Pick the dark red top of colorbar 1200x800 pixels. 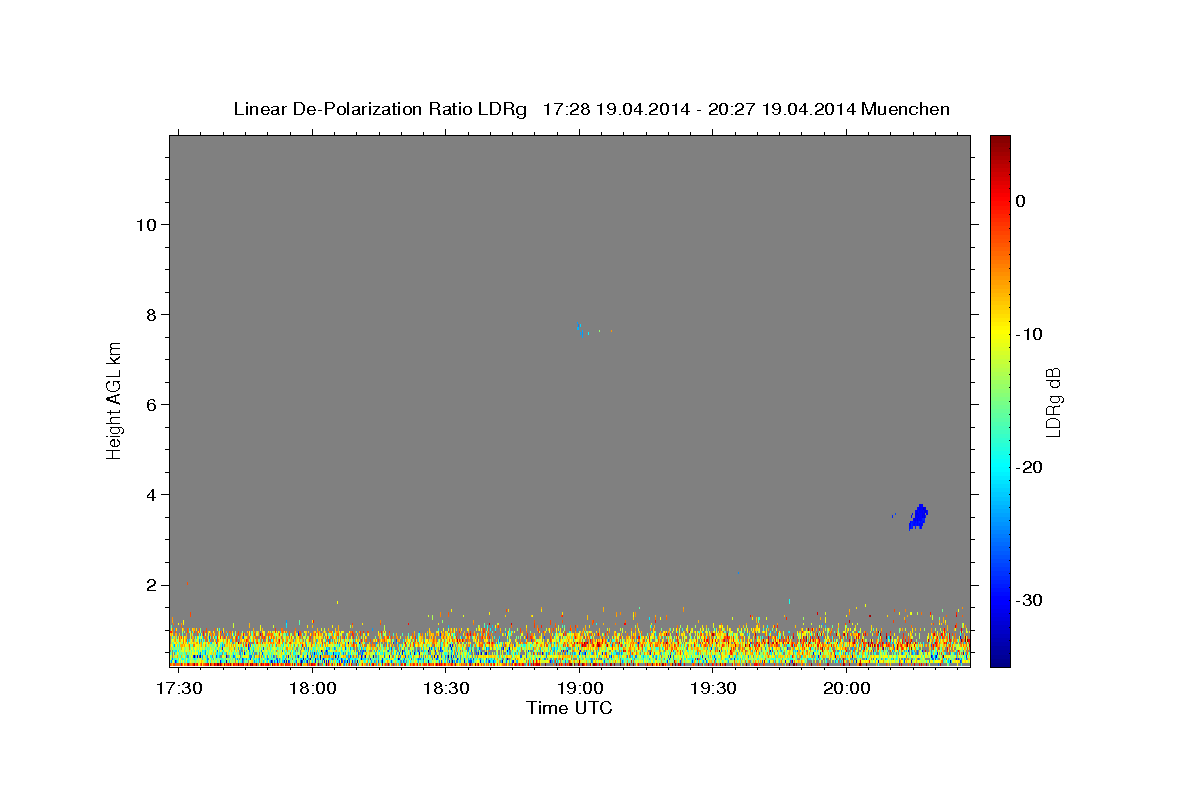coord(1000,142)
